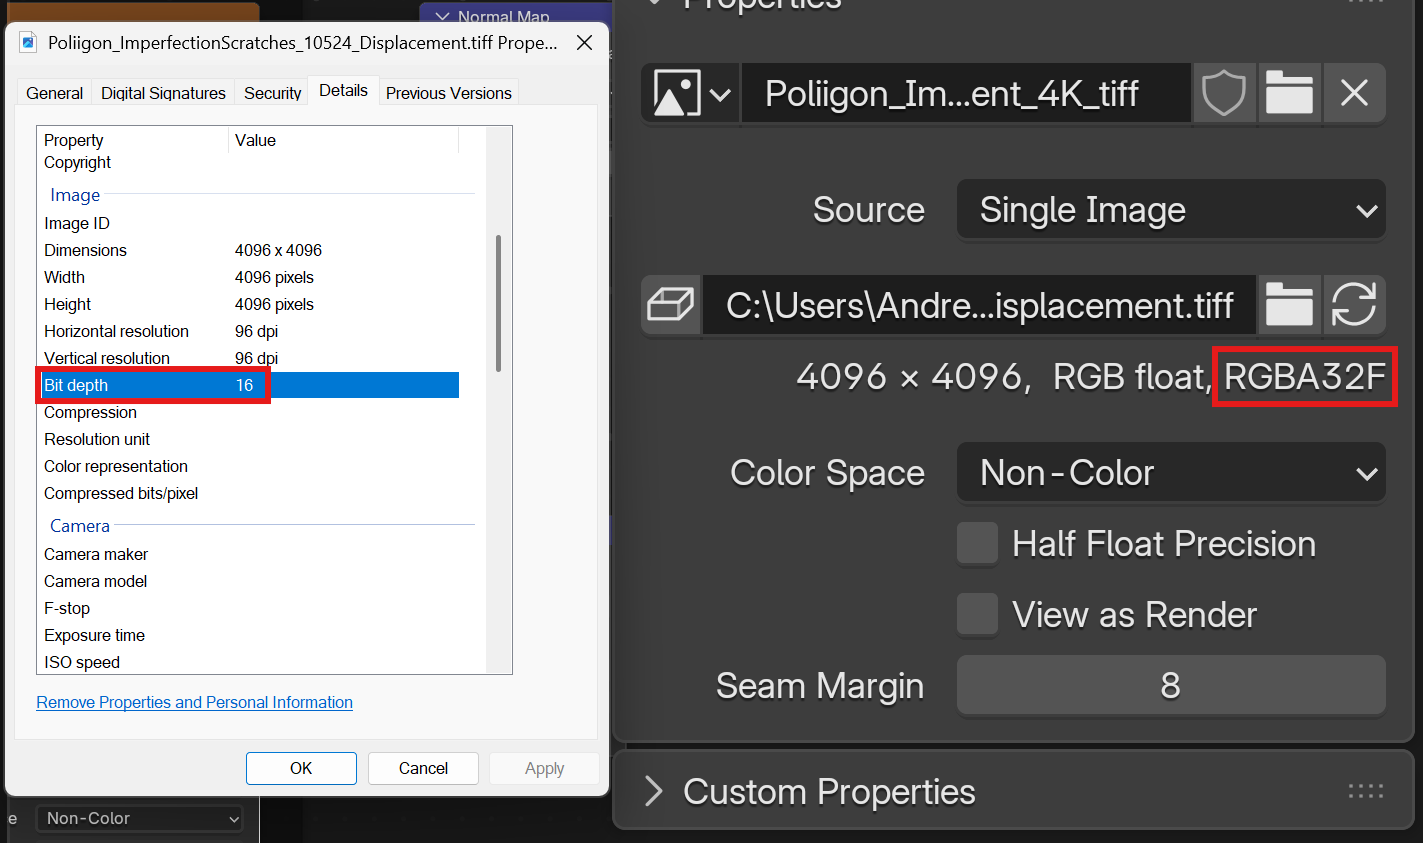Toggle the fake user shield icon
This screenshot has height=843, width=1423.
tap(1223, 94)
